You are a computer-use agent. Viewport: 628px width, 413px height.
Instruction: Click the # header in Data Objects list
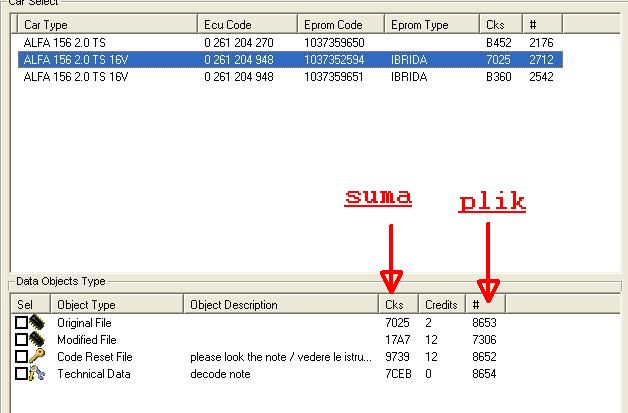(x=485, y=305)
